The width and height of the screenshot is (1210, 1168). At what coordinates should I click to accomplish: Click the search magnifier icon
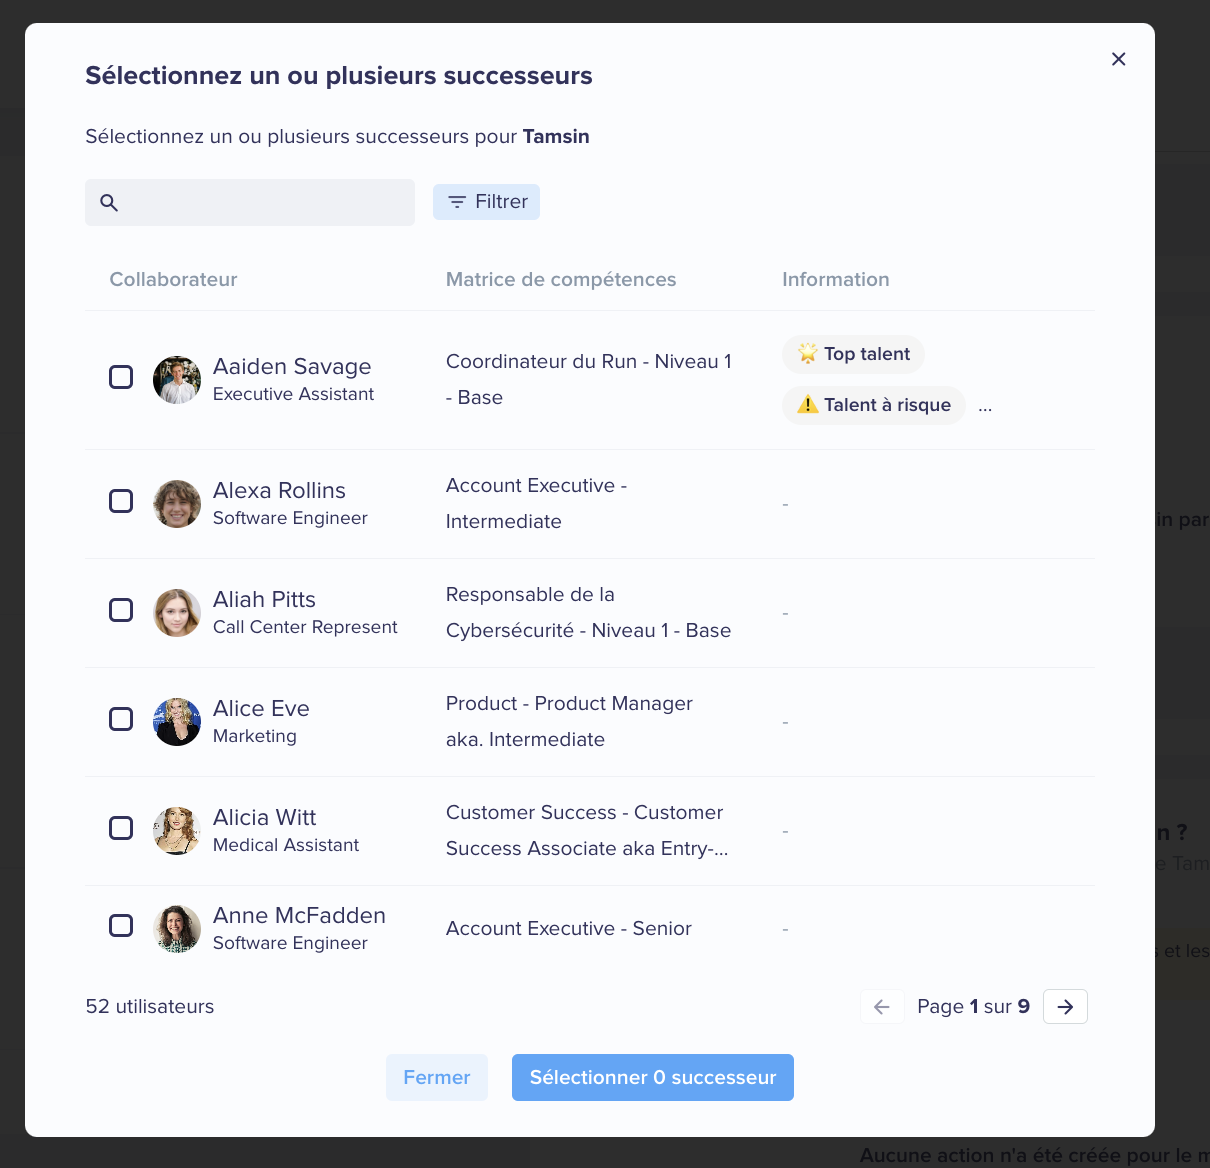click(x=110, y=203)
